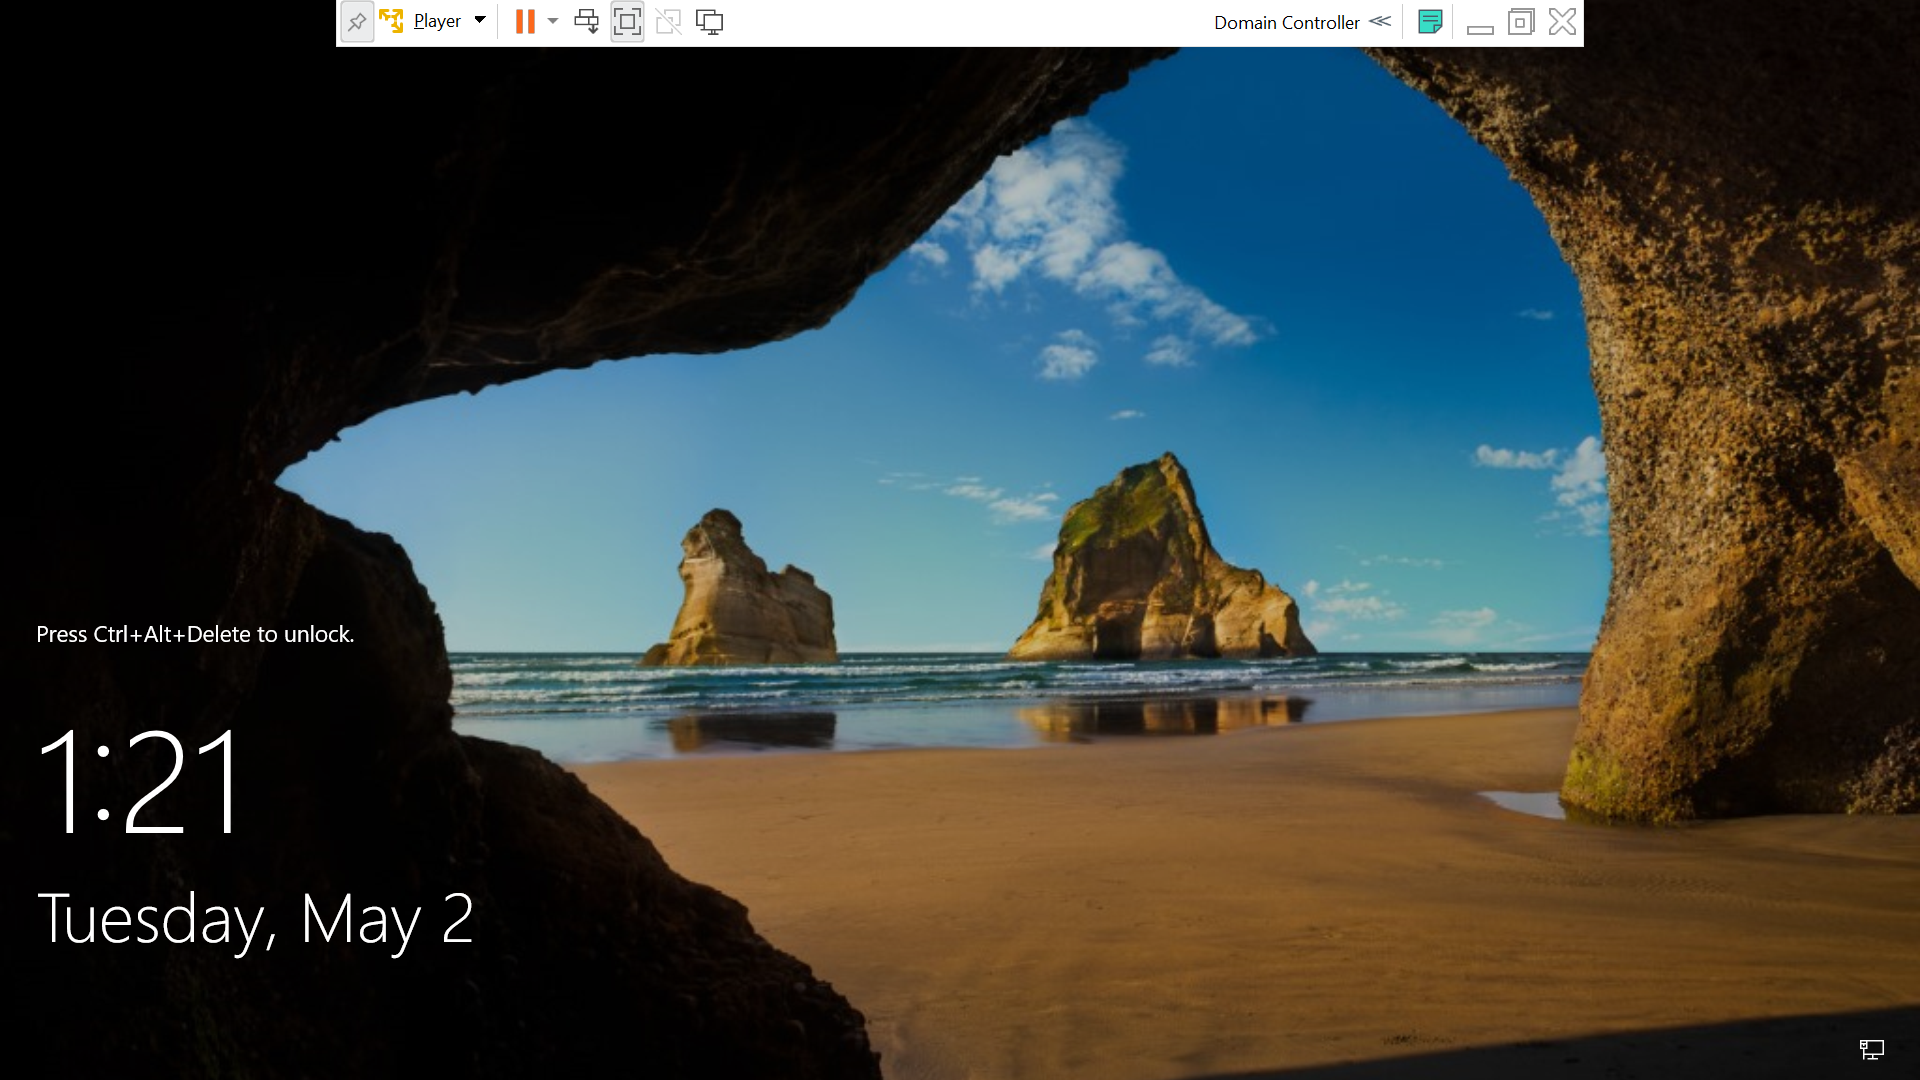Open the green message log icon
The image size is (1920, 1080).
(1430, 22)
